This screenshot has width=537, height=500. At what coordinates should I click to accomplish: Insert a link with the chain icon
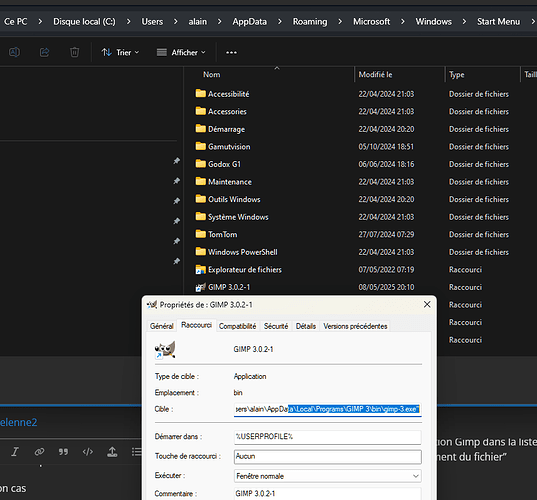click(39, 452)
